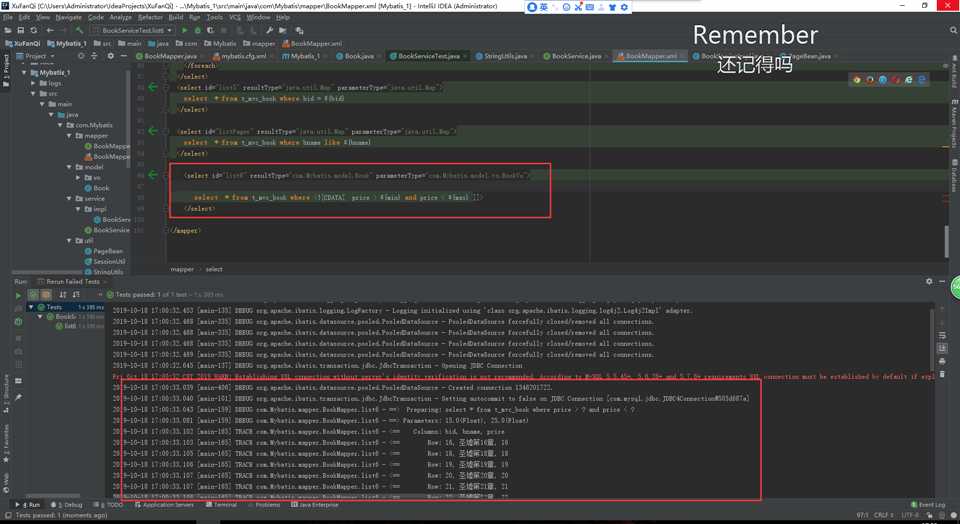
Task: Click the editor vertical scrollbar
Action: click(x=947, y=240)
